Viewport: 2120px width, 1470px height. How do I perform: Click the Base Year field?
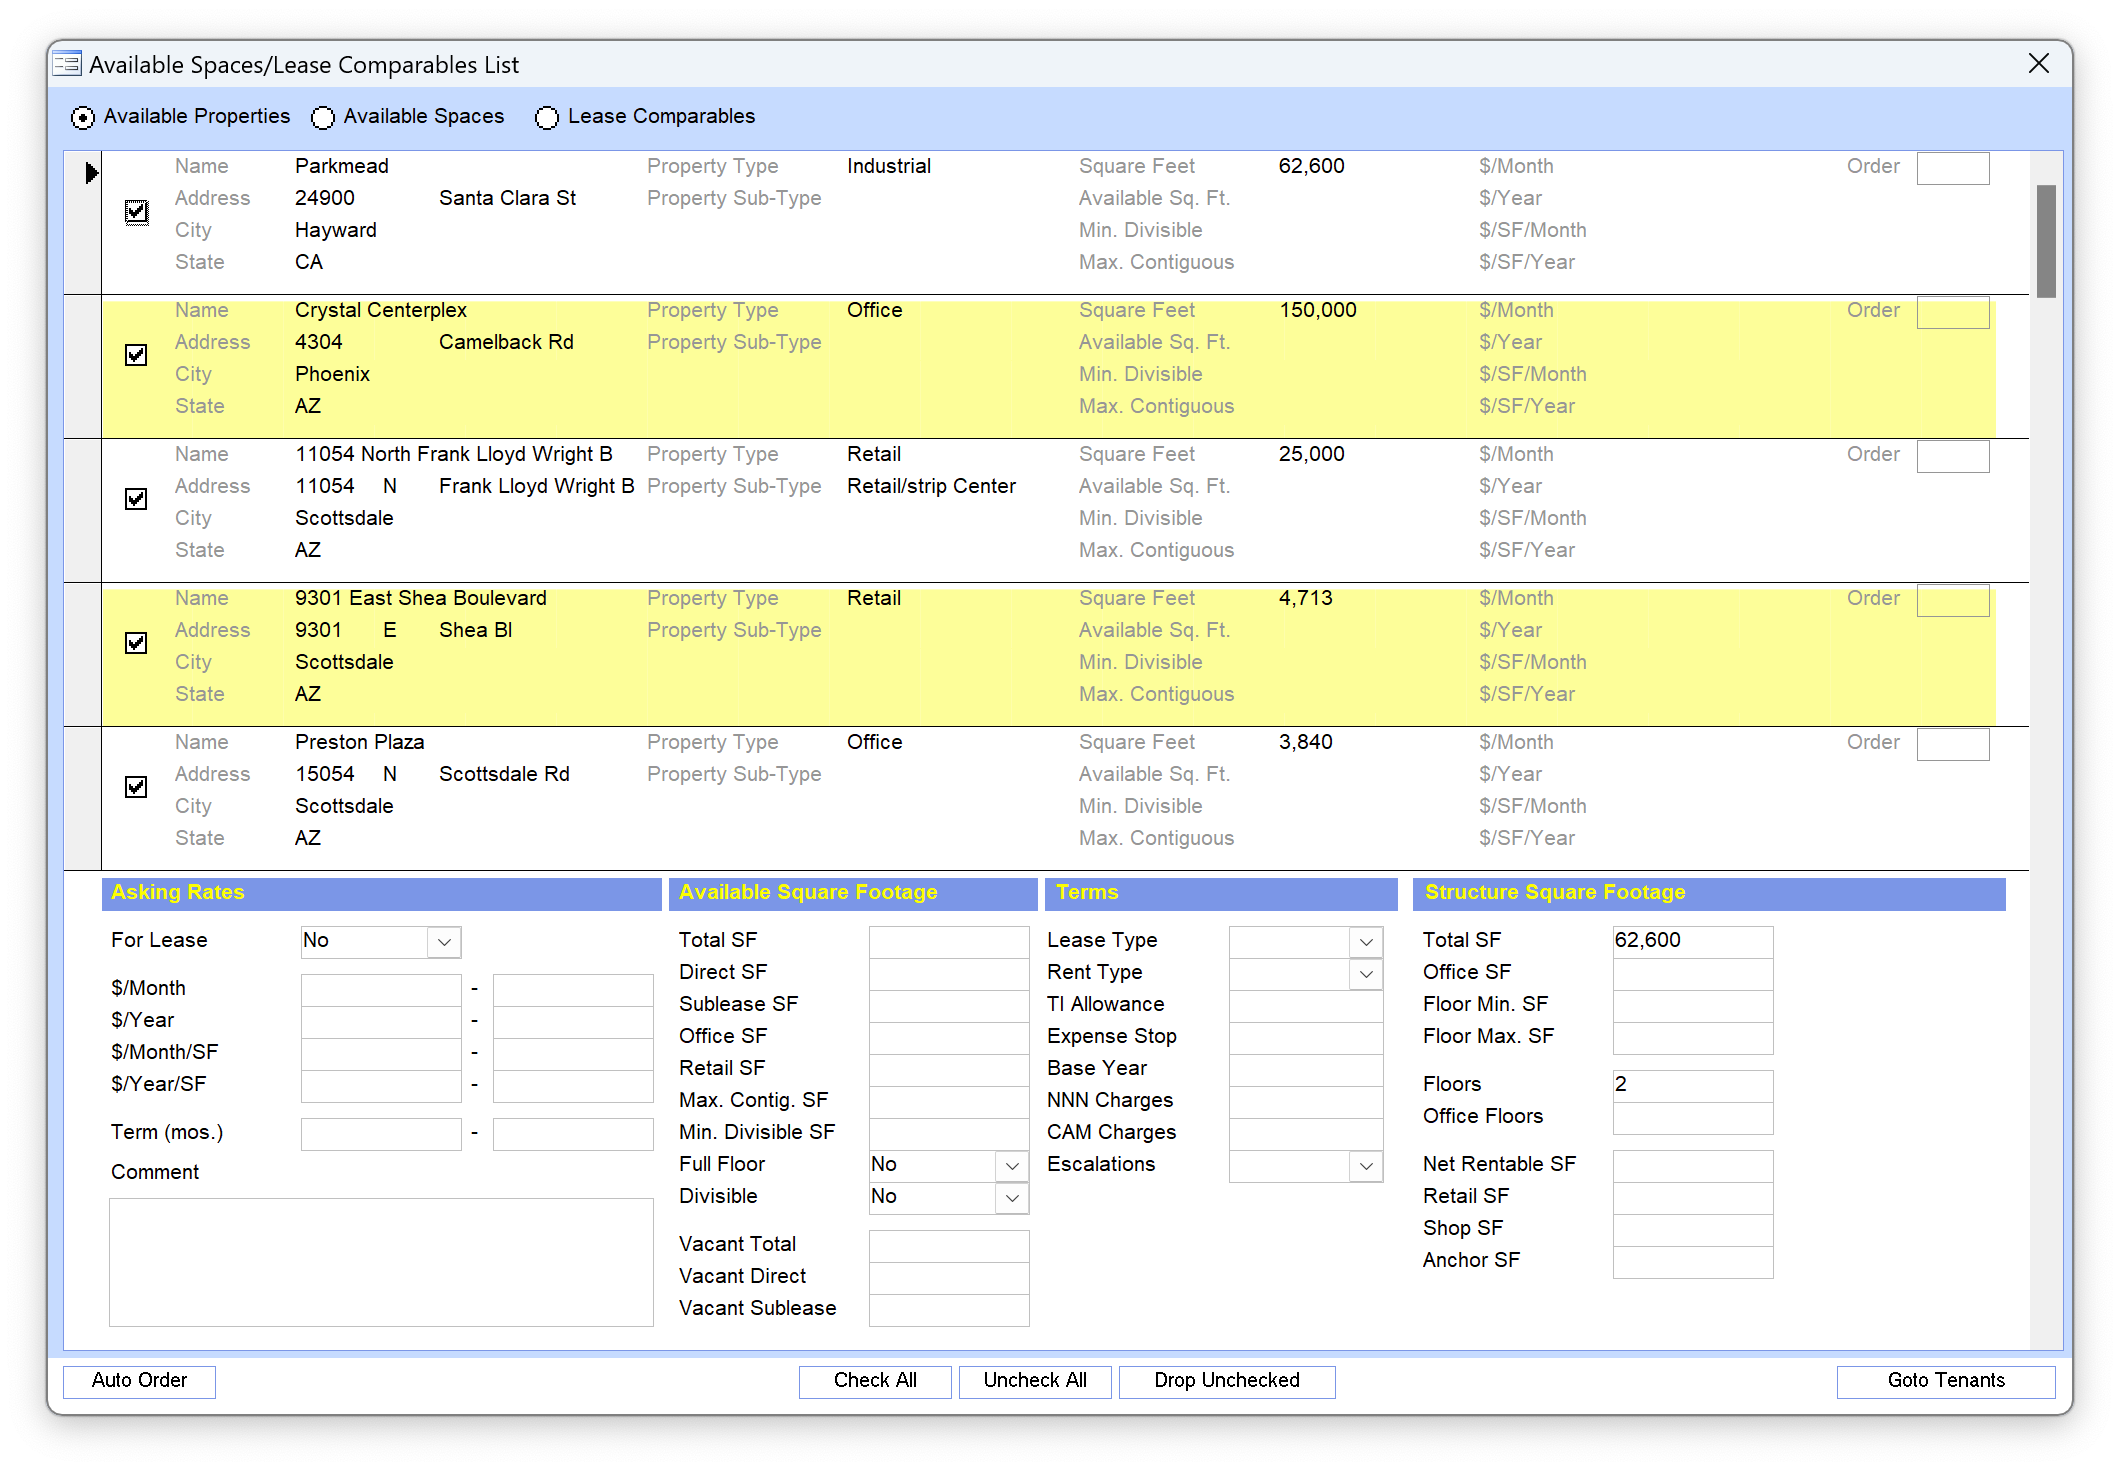(x=1306, y=1069)
